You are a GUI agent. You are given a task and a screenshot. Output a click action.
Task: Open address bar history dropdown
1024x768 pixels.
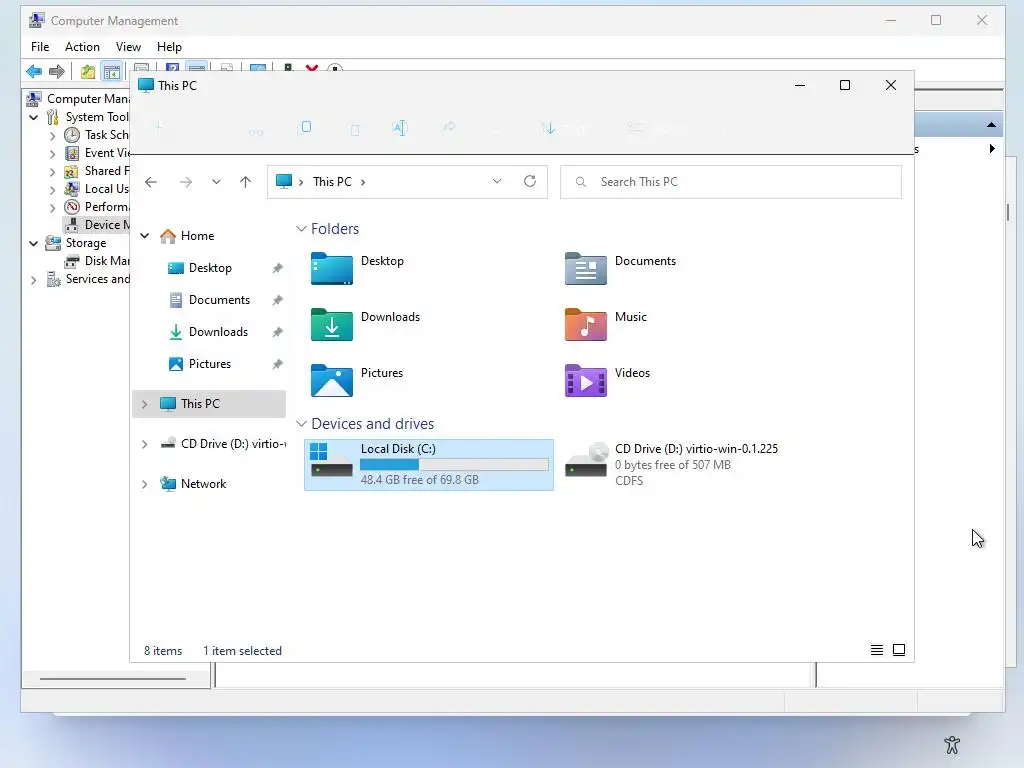coord(497,182)
